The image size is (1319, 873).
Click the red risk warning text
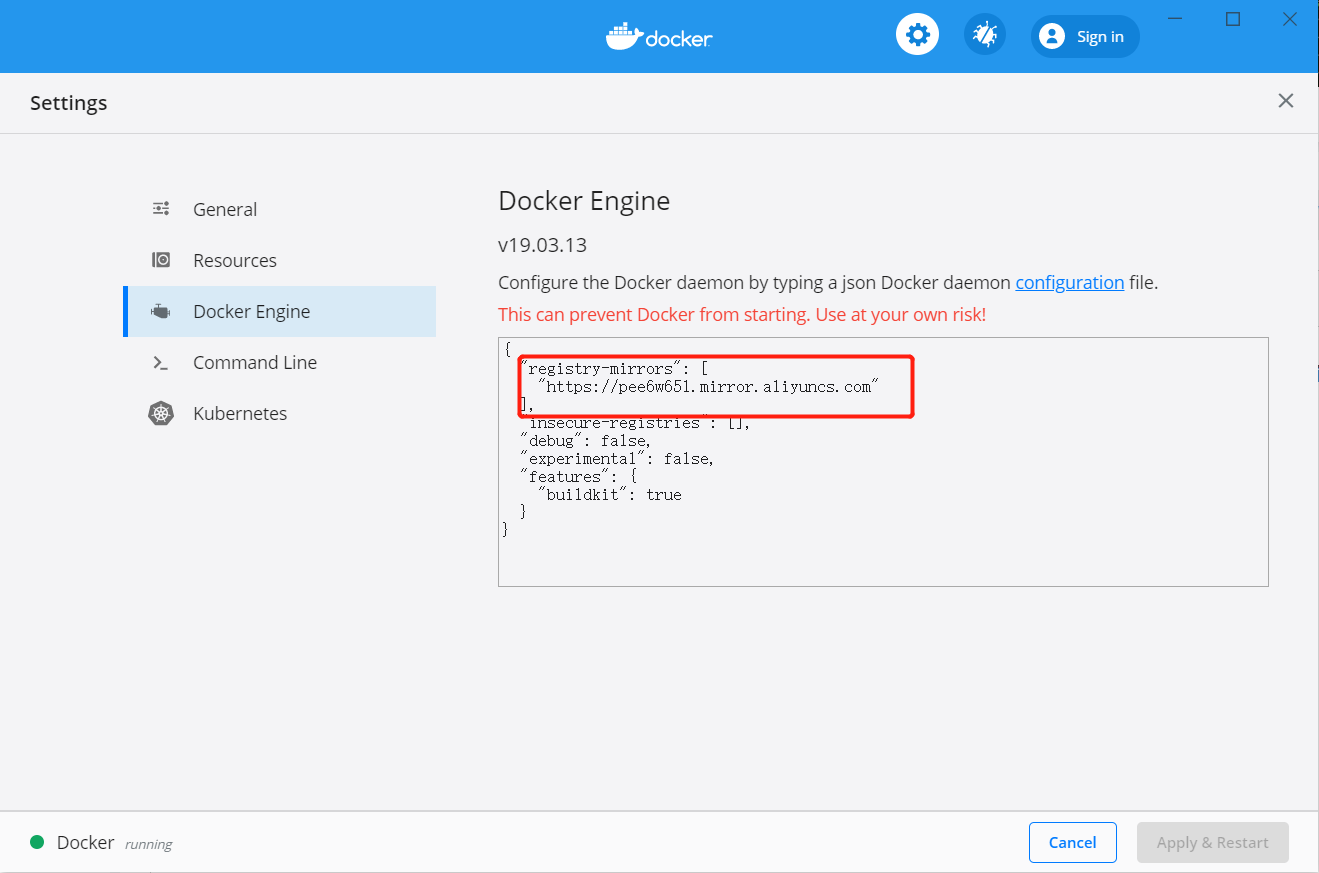pos(742,314)
